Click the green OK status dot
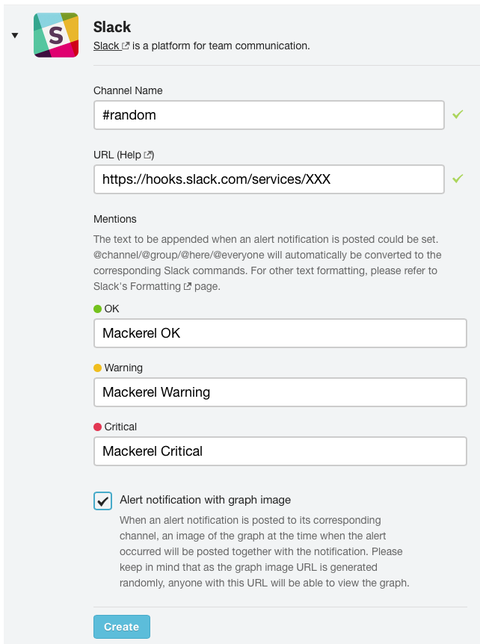The image size is (480, 644). tap(97, 309)
